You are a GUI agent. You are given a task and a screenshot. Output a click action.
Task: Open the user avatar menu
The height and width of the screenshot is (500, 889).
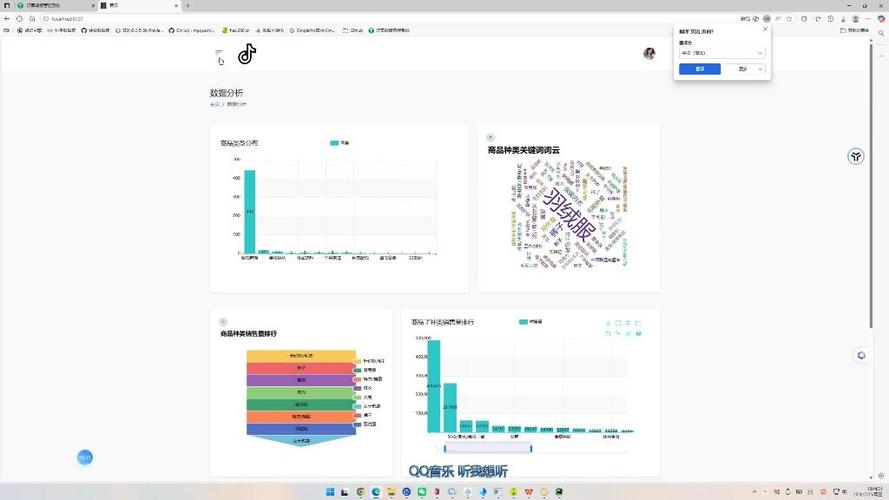pos(649,53)
